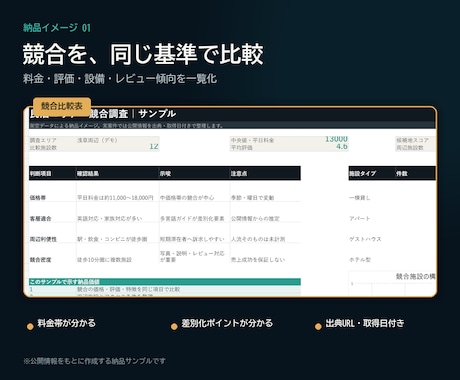Viewport: 460px width, 380px height.
Task: Select the 価格帯 row label
Action: tap(38, 198)
